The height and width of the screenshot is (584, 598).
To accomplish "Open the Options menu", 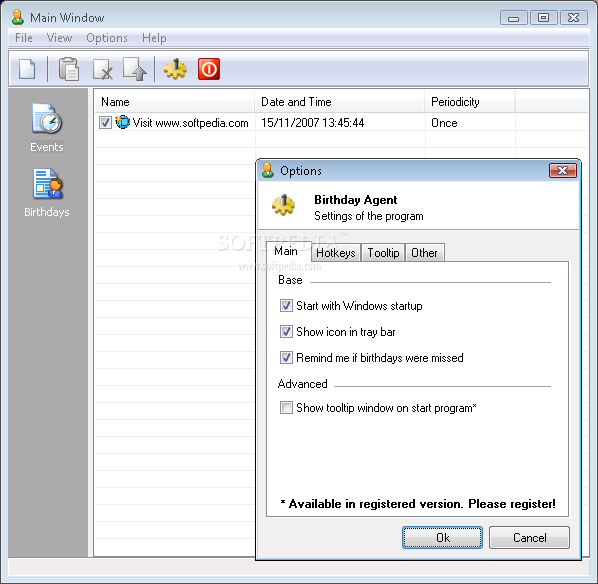I will point(107,38).
